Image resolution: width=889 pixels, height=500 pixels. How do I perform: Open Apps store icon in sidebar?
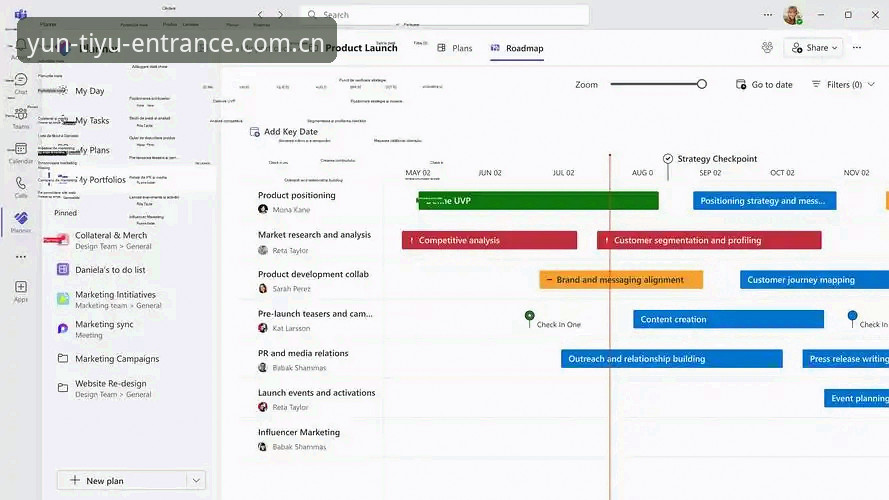(21, 291)
